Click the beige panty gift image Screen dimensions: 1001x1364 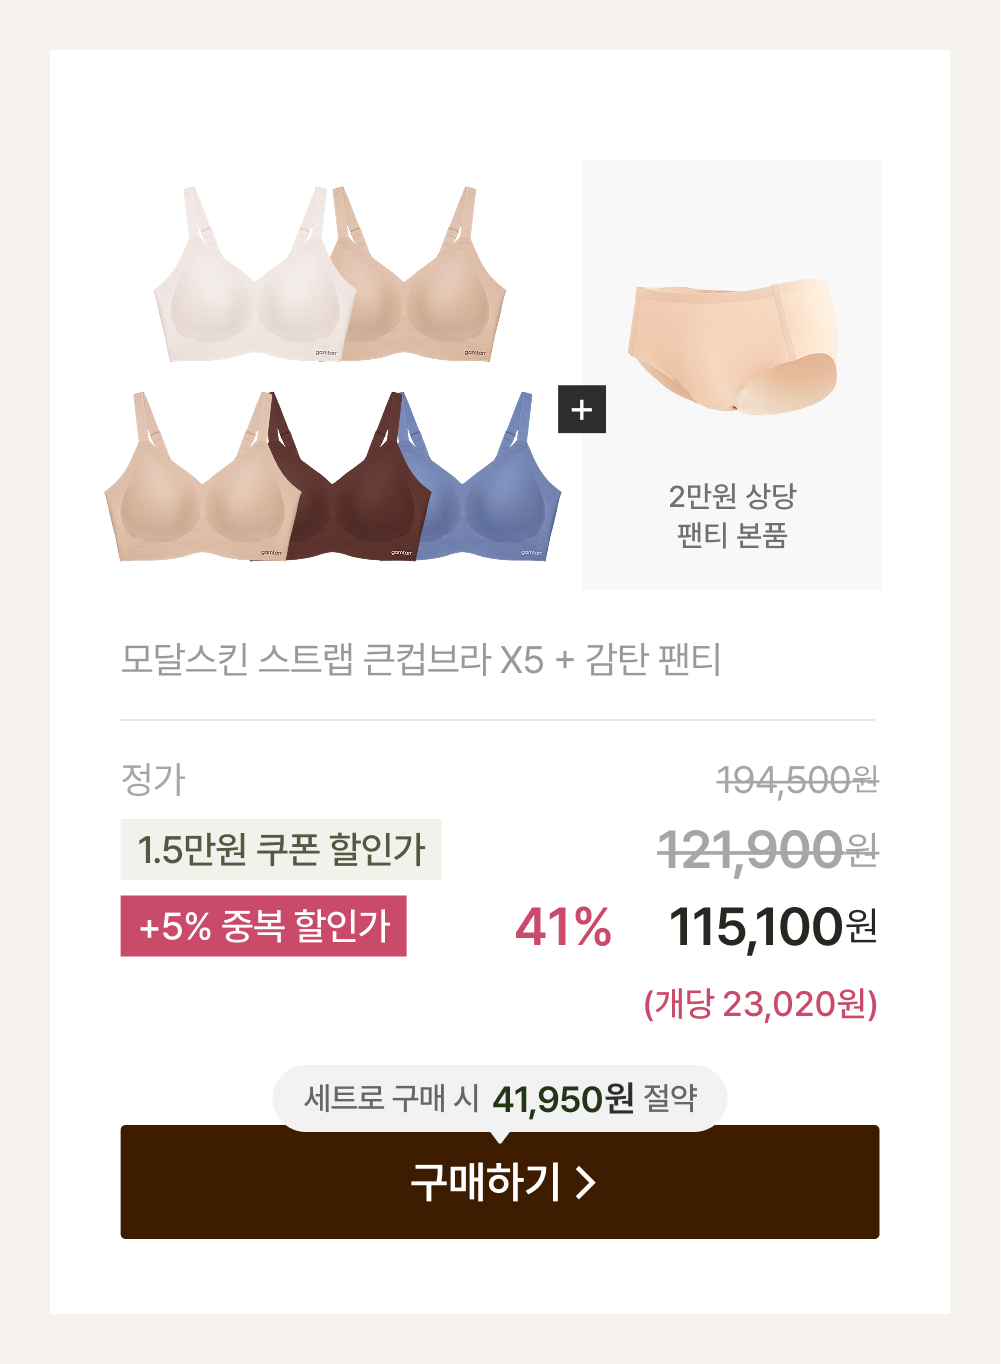pyautogui.click(x=732, y=346)
